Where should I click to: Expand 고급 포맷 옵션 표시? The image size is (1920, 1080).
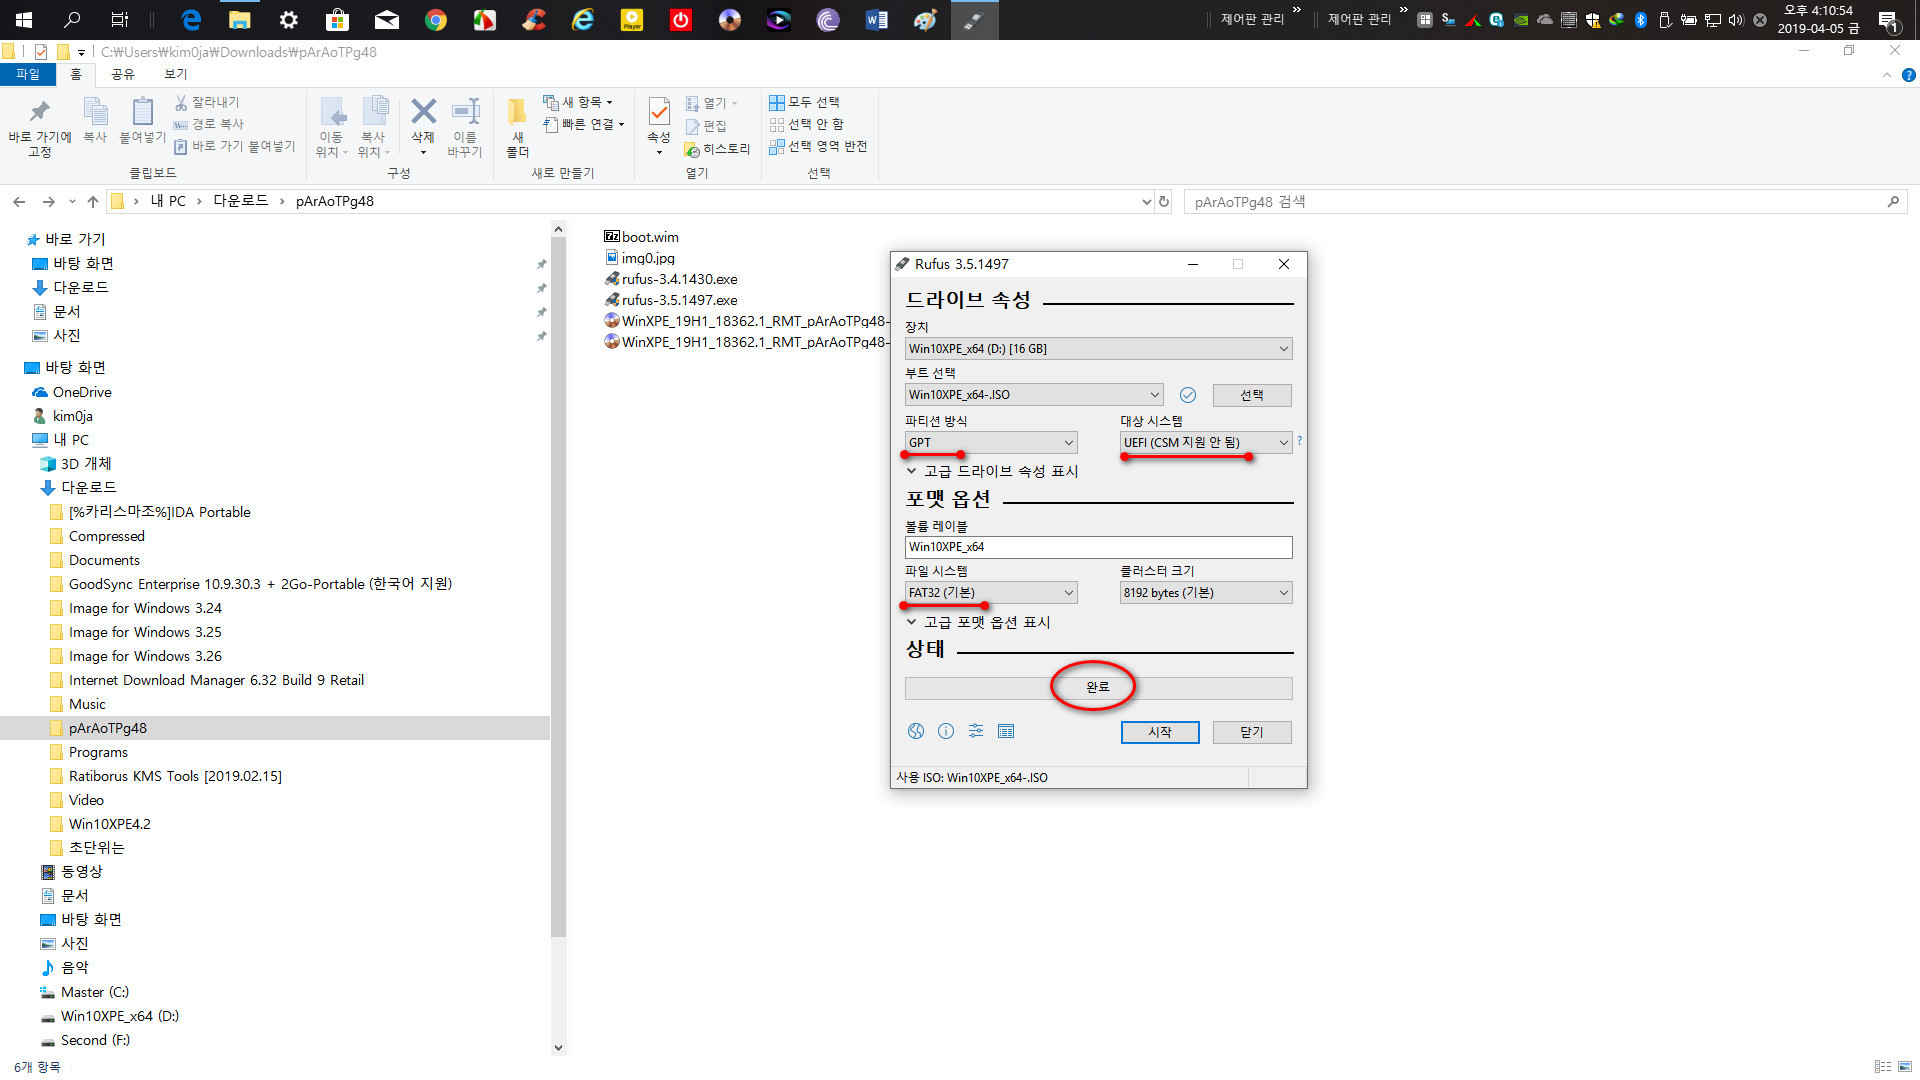coord(978,622)
